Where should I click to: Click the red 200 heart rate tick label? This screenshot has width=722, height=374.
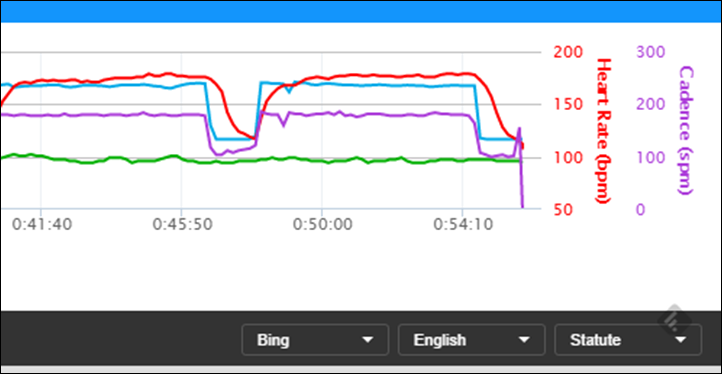[569, 52]
